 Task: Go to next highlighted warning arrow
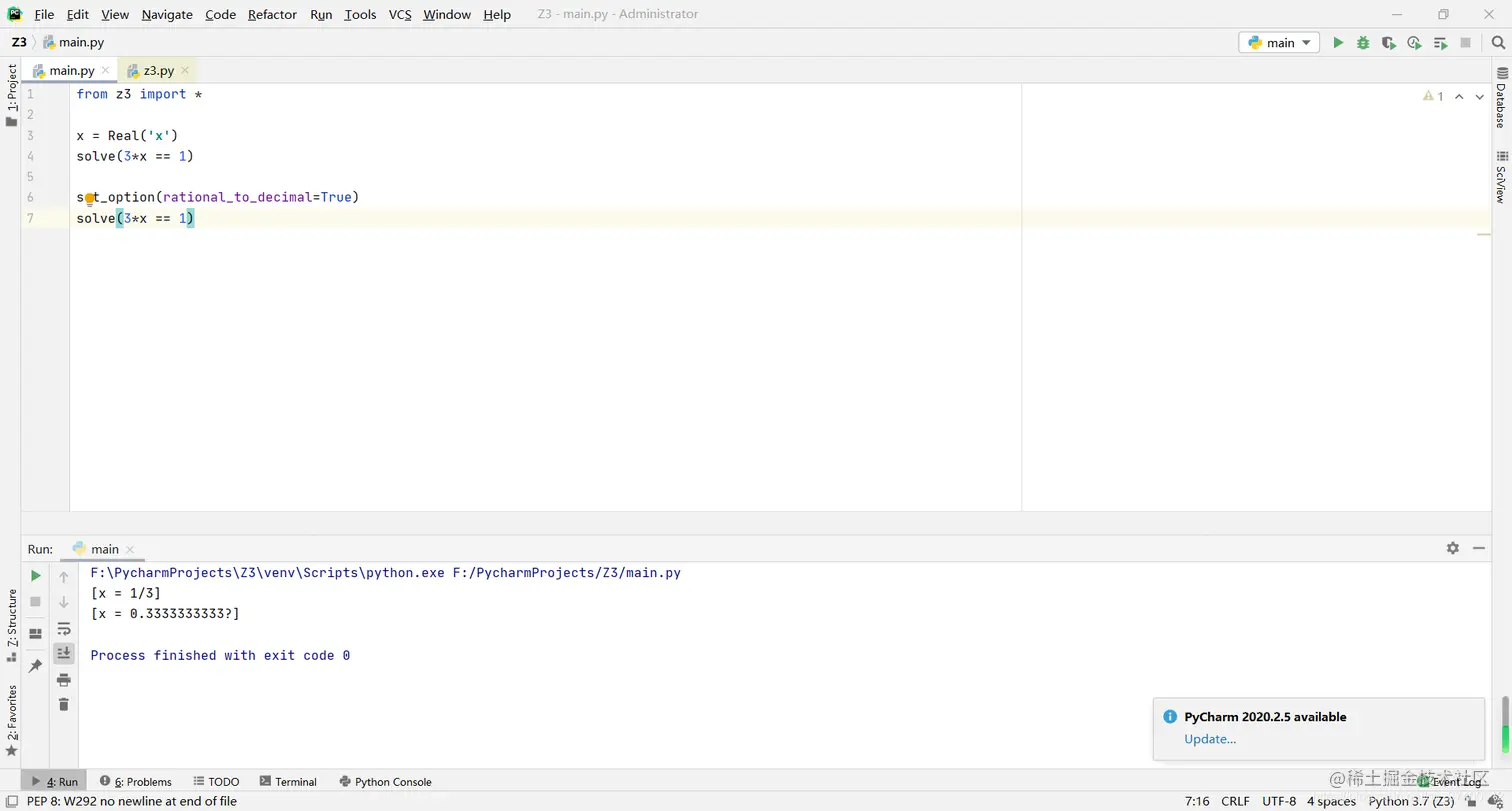click(1480, 97)
